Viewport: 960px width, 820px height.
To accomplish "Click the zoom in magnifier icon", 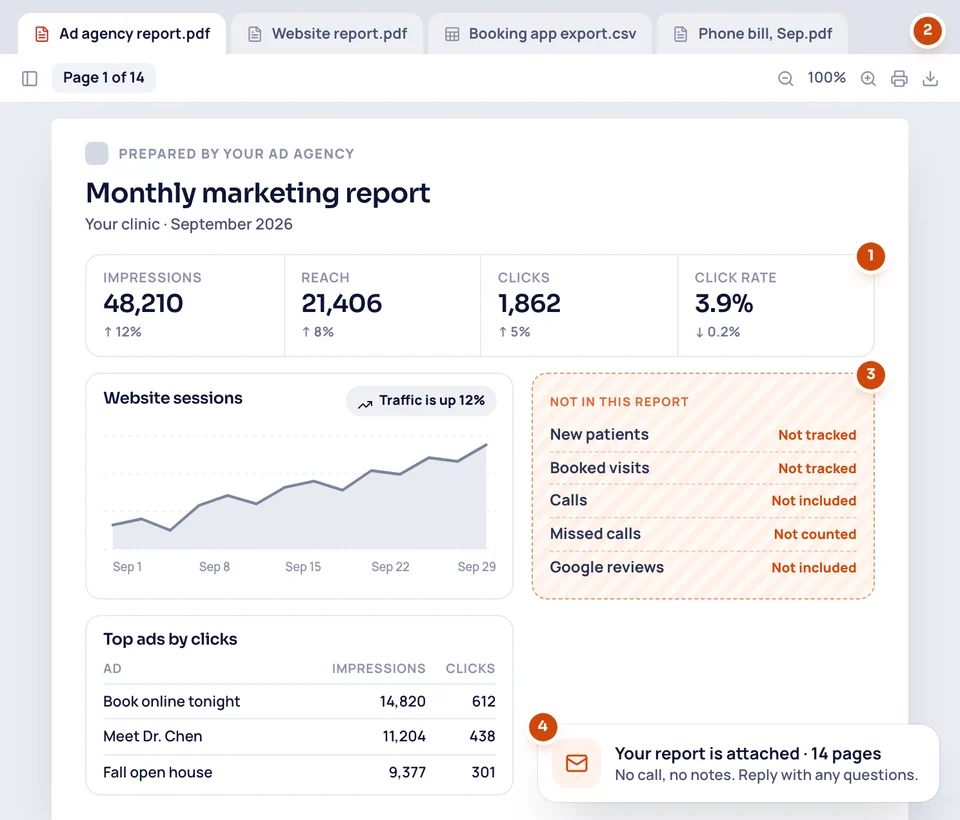I will (868, 78).
